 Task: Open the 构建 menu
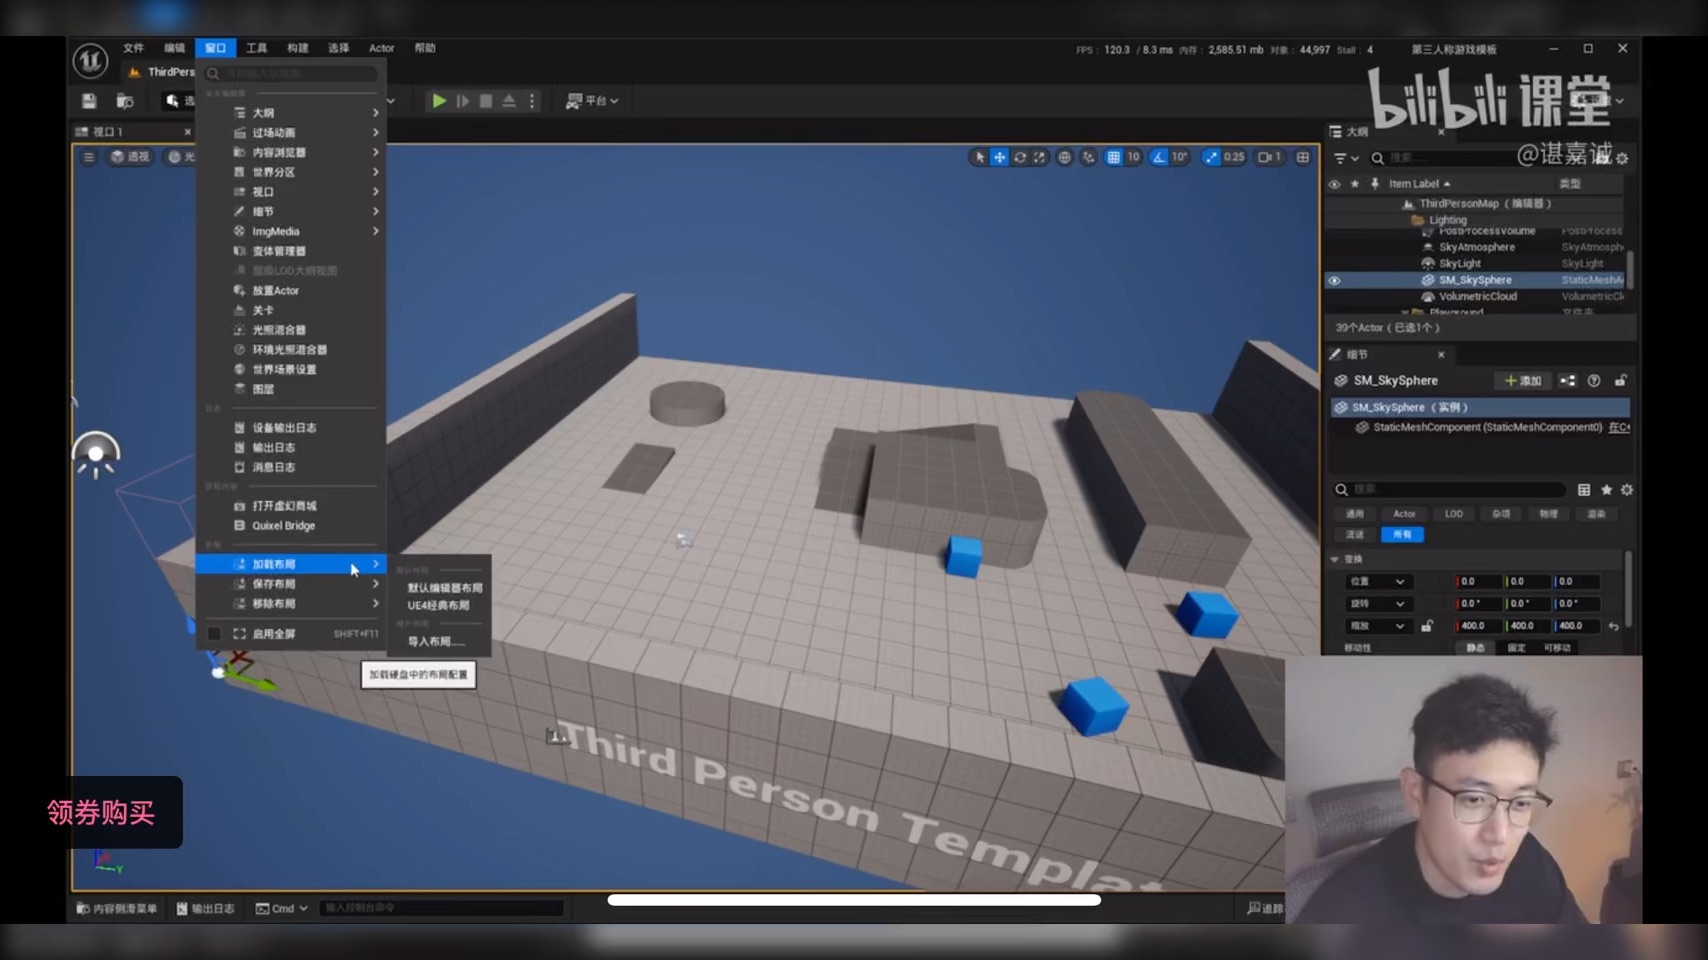[x=298, y=48]
